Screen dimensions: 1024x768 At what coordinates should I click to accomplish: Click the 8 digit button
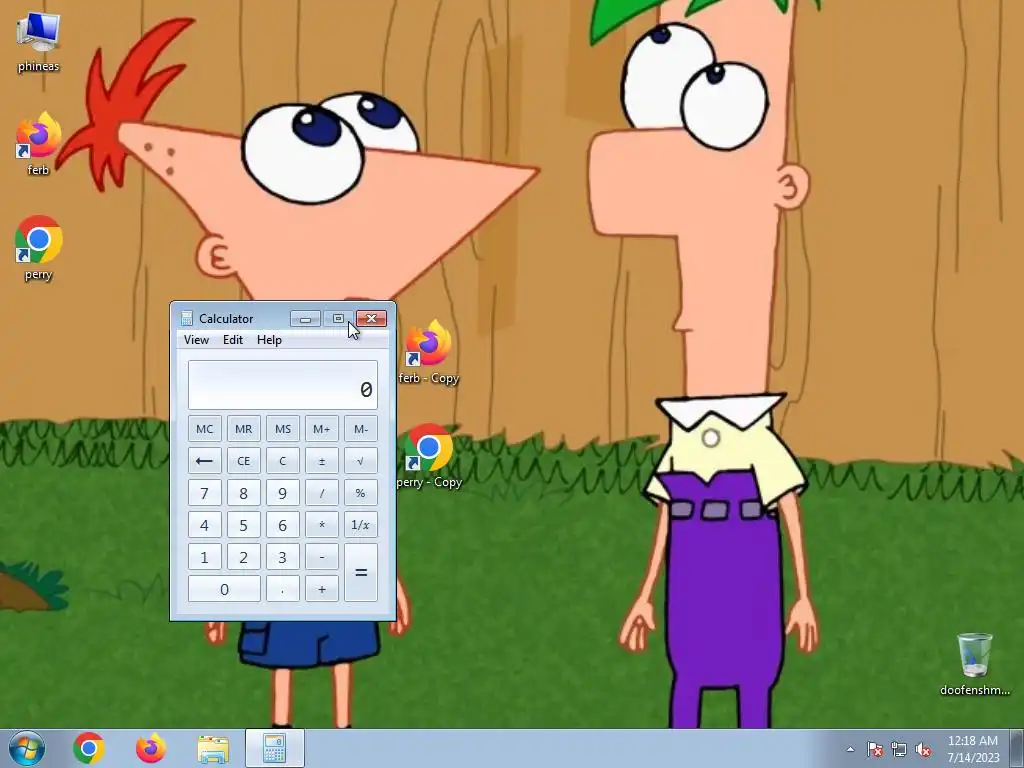pyautogui.click(x=244, y=493)
